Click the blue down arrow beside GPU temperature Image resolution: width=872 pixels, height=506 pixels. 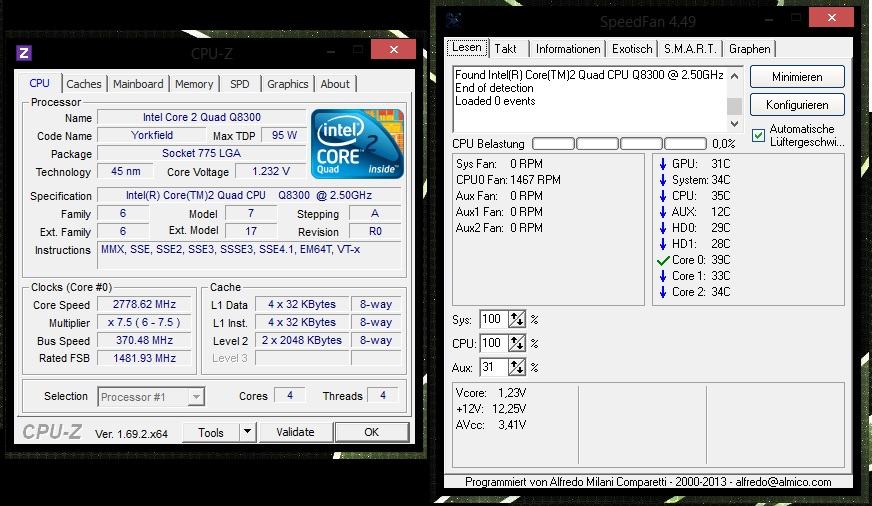pos(663,164)
